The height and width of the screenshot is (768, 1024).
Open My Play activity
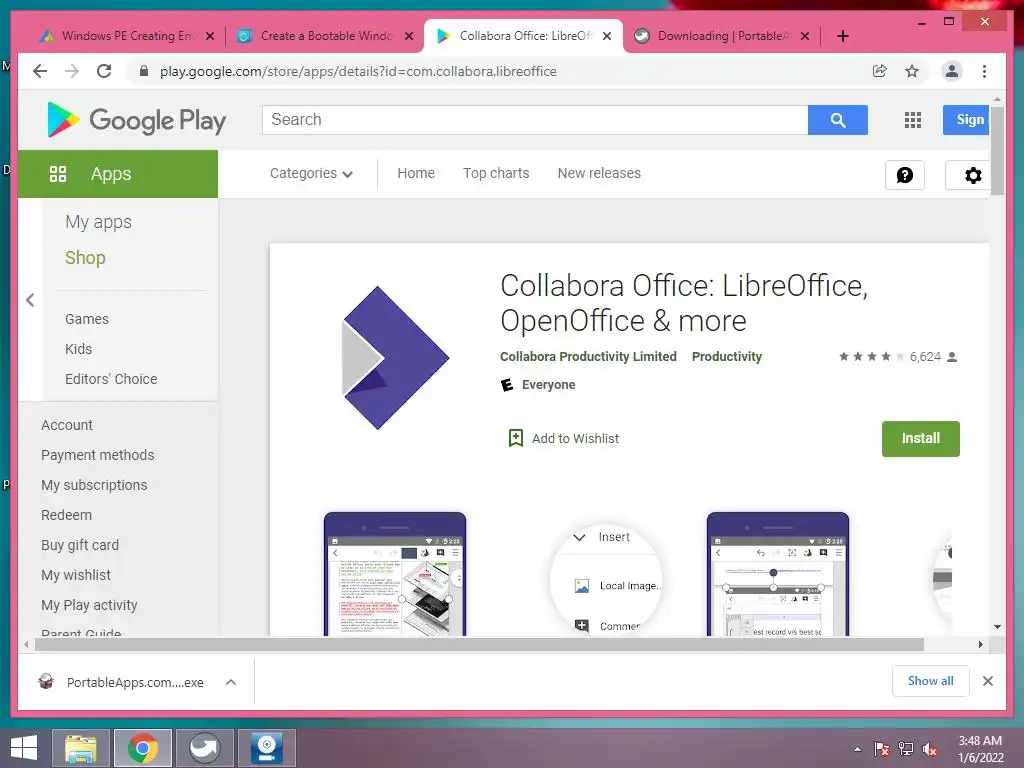(89, 605)
